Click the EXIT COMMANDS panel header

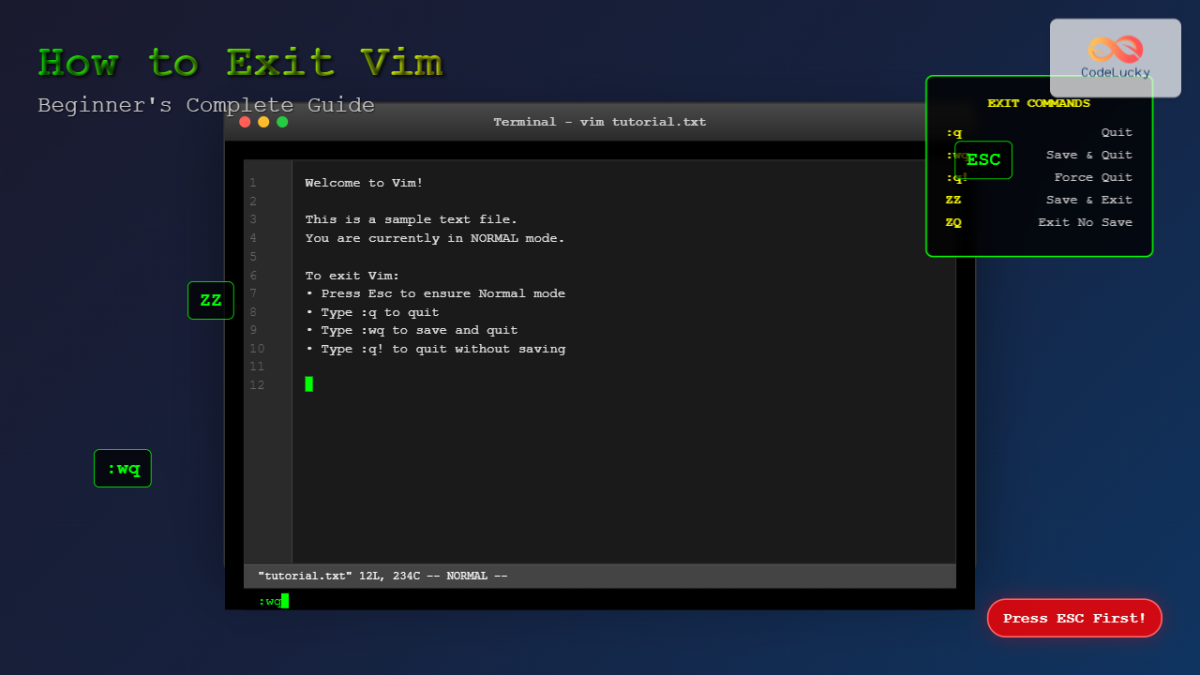coord(1038,102)
